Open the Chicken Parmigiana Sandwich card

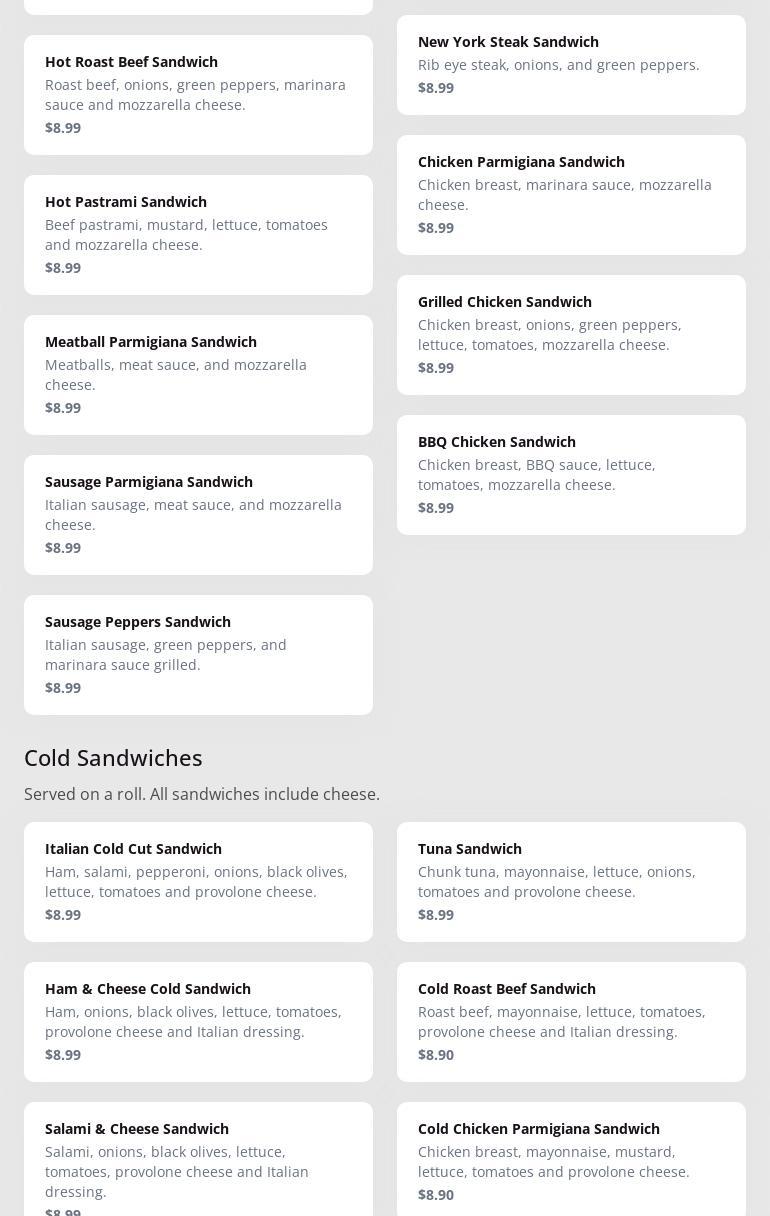pos(571,195)
